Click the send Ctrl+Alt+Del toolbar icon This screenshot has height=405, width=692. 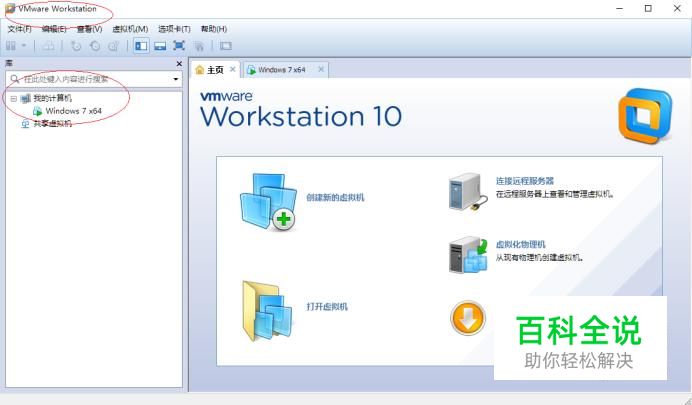tap(49, 46)
